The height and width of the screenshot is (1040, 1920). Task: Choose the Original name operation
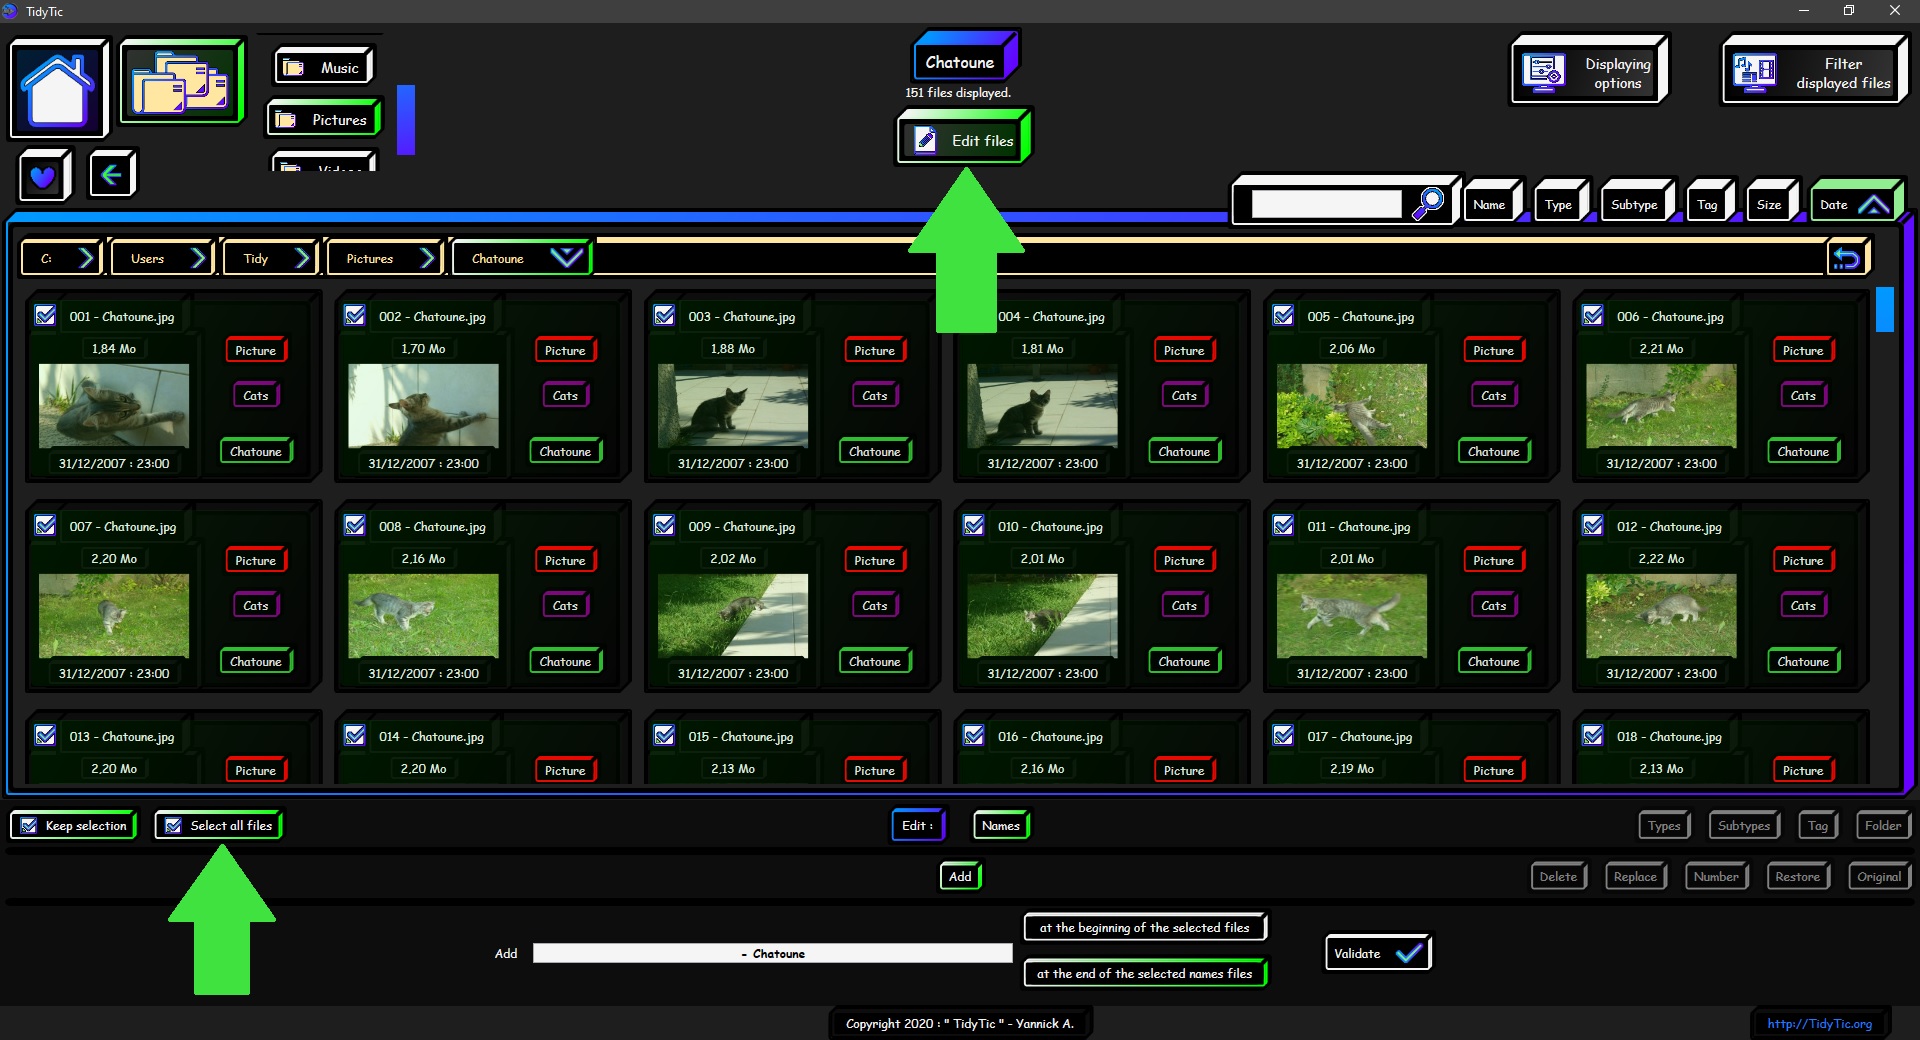point(1879,876)
